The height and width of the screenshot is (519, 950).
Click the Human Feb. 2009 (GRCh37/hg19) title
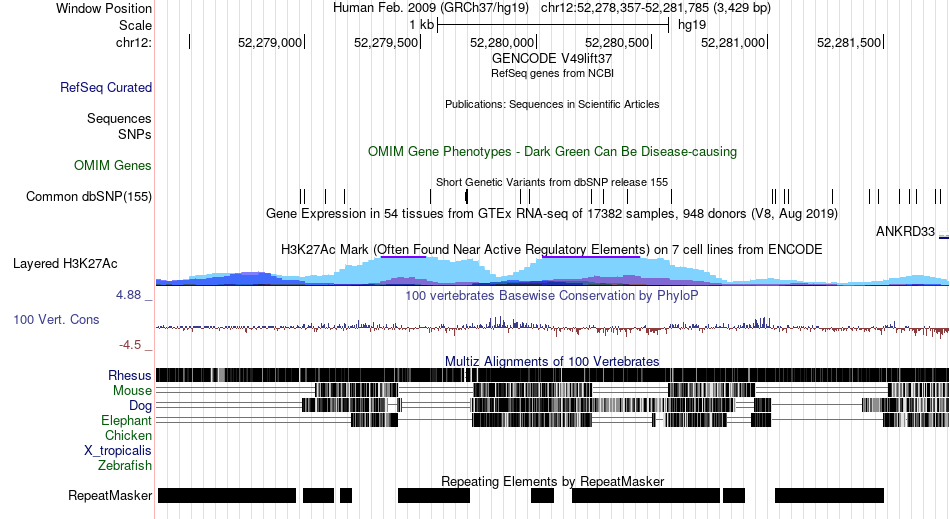click(x=431, y=8)
